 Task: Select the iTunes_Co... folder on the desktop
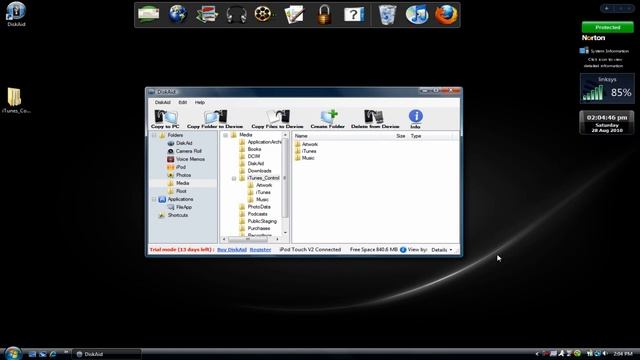pyautogui.click(x=16, y=100)
